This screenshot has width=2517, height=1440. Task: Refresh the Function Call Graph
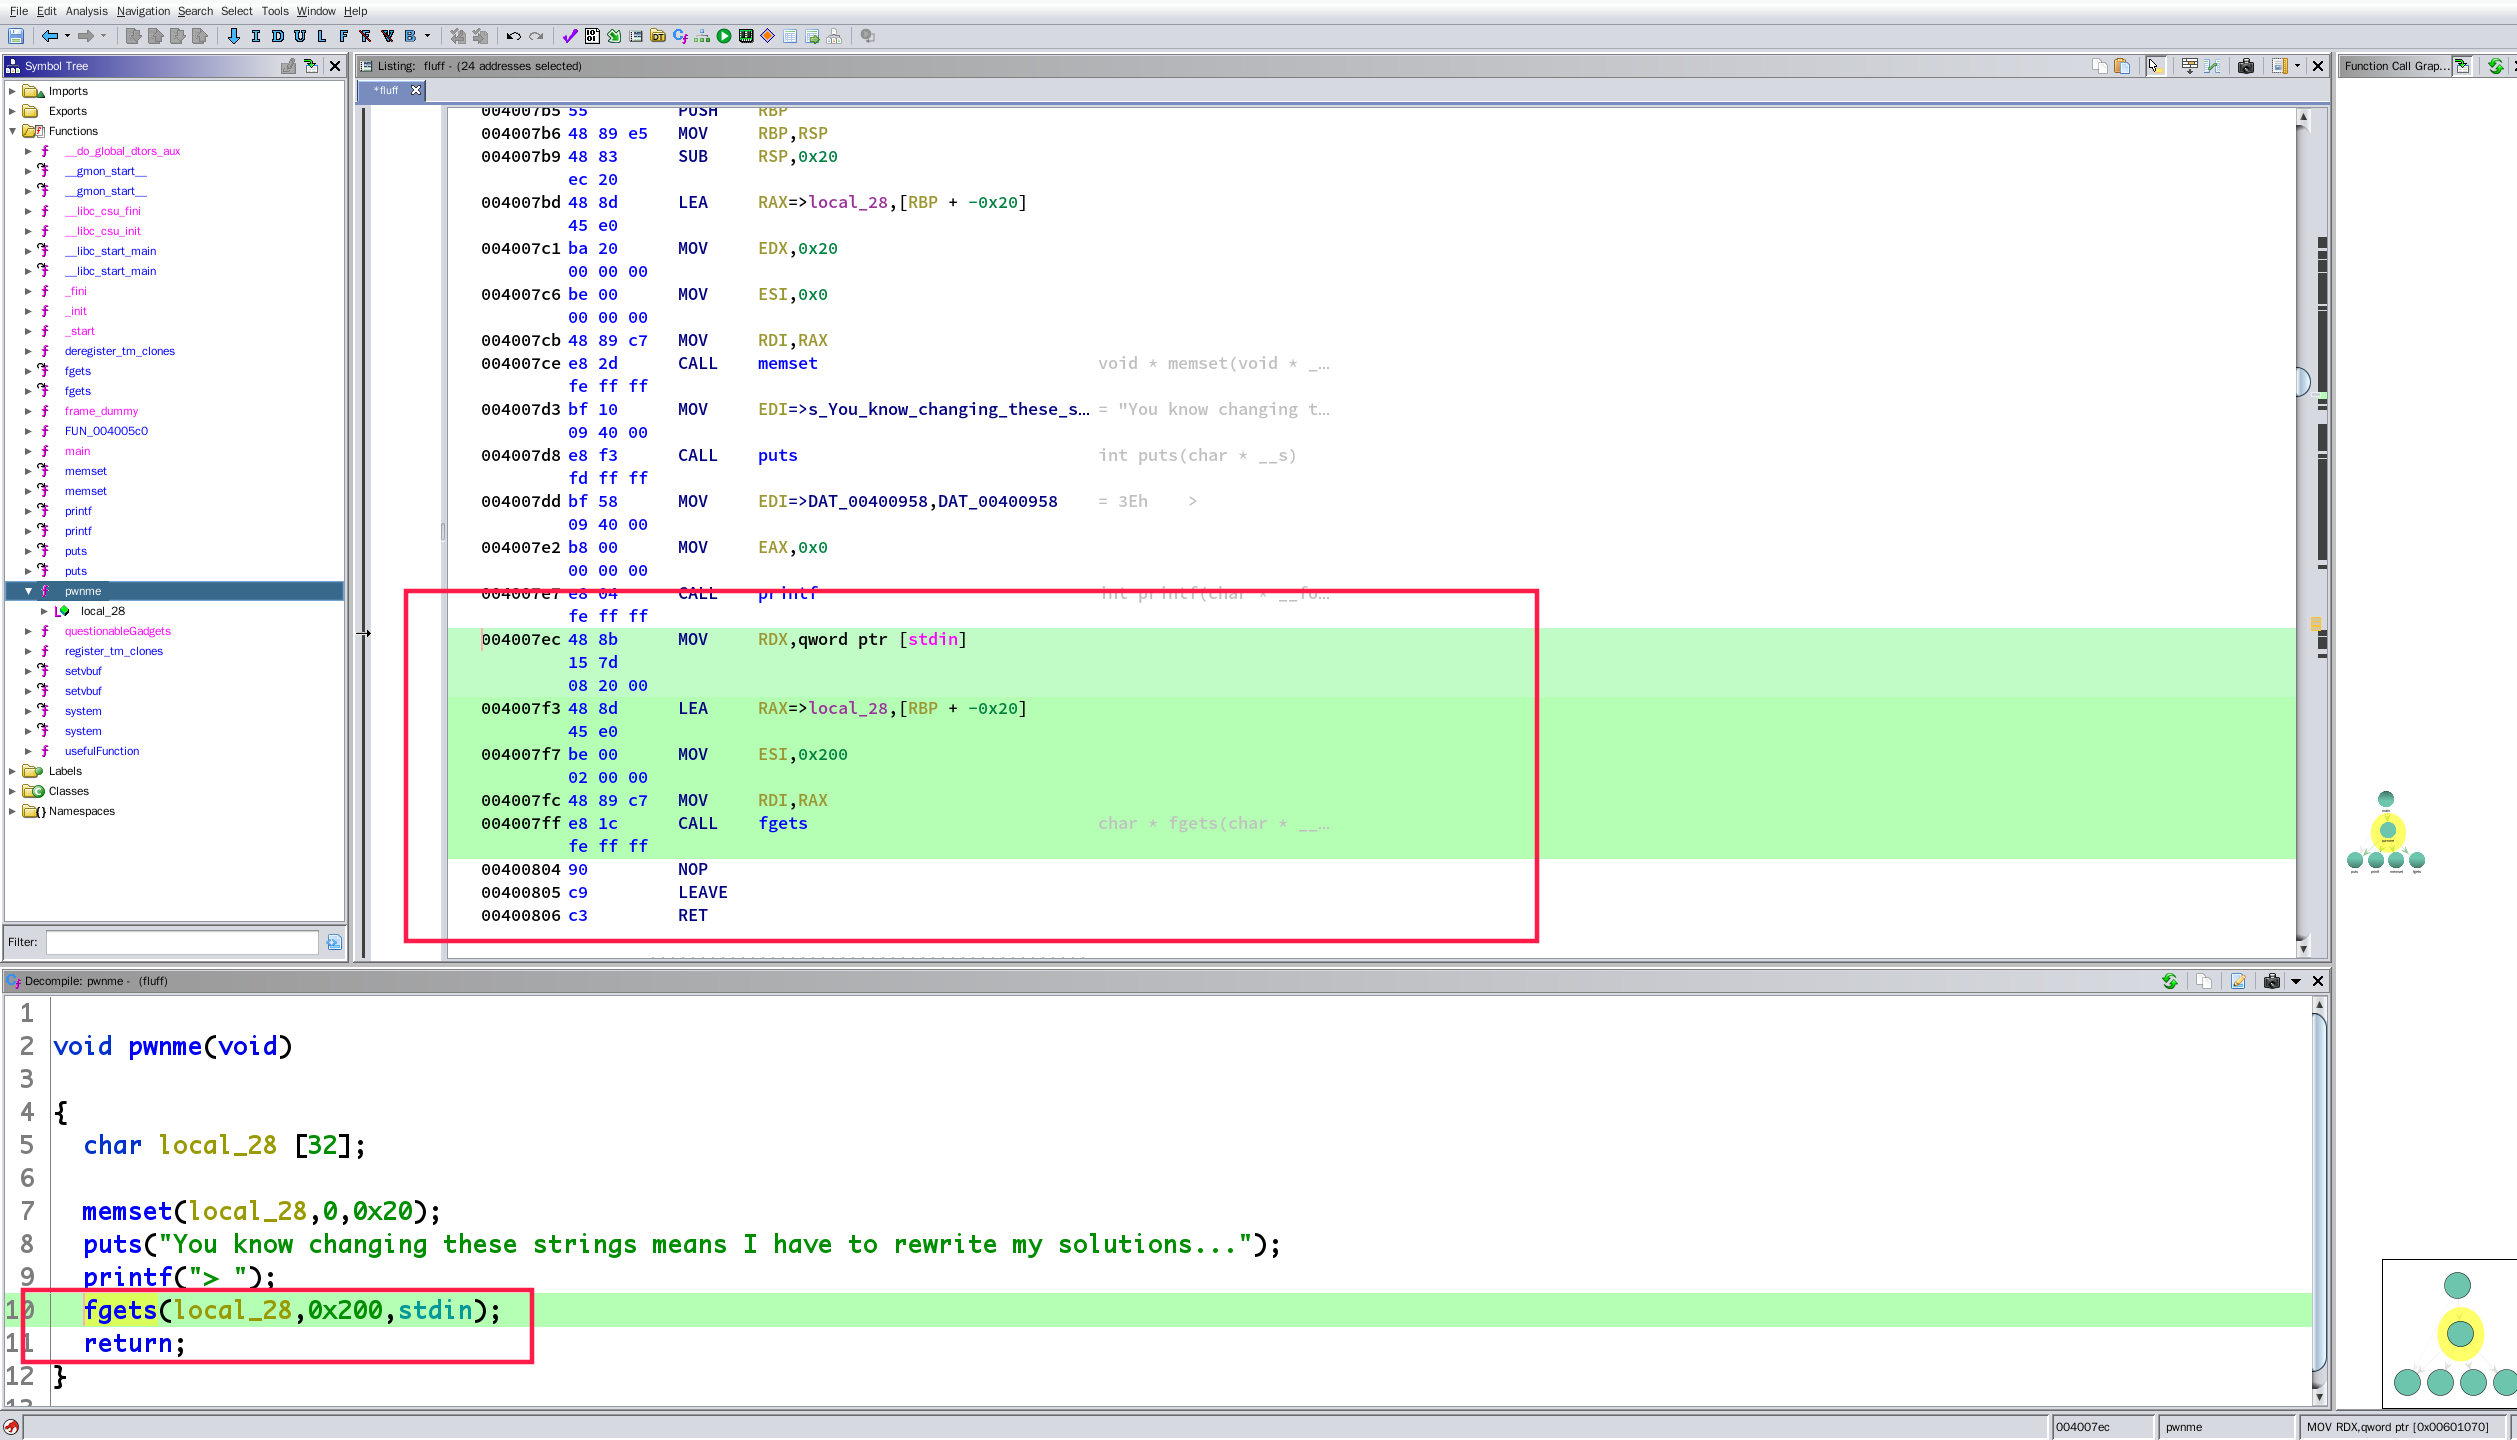pos(2496,66)
